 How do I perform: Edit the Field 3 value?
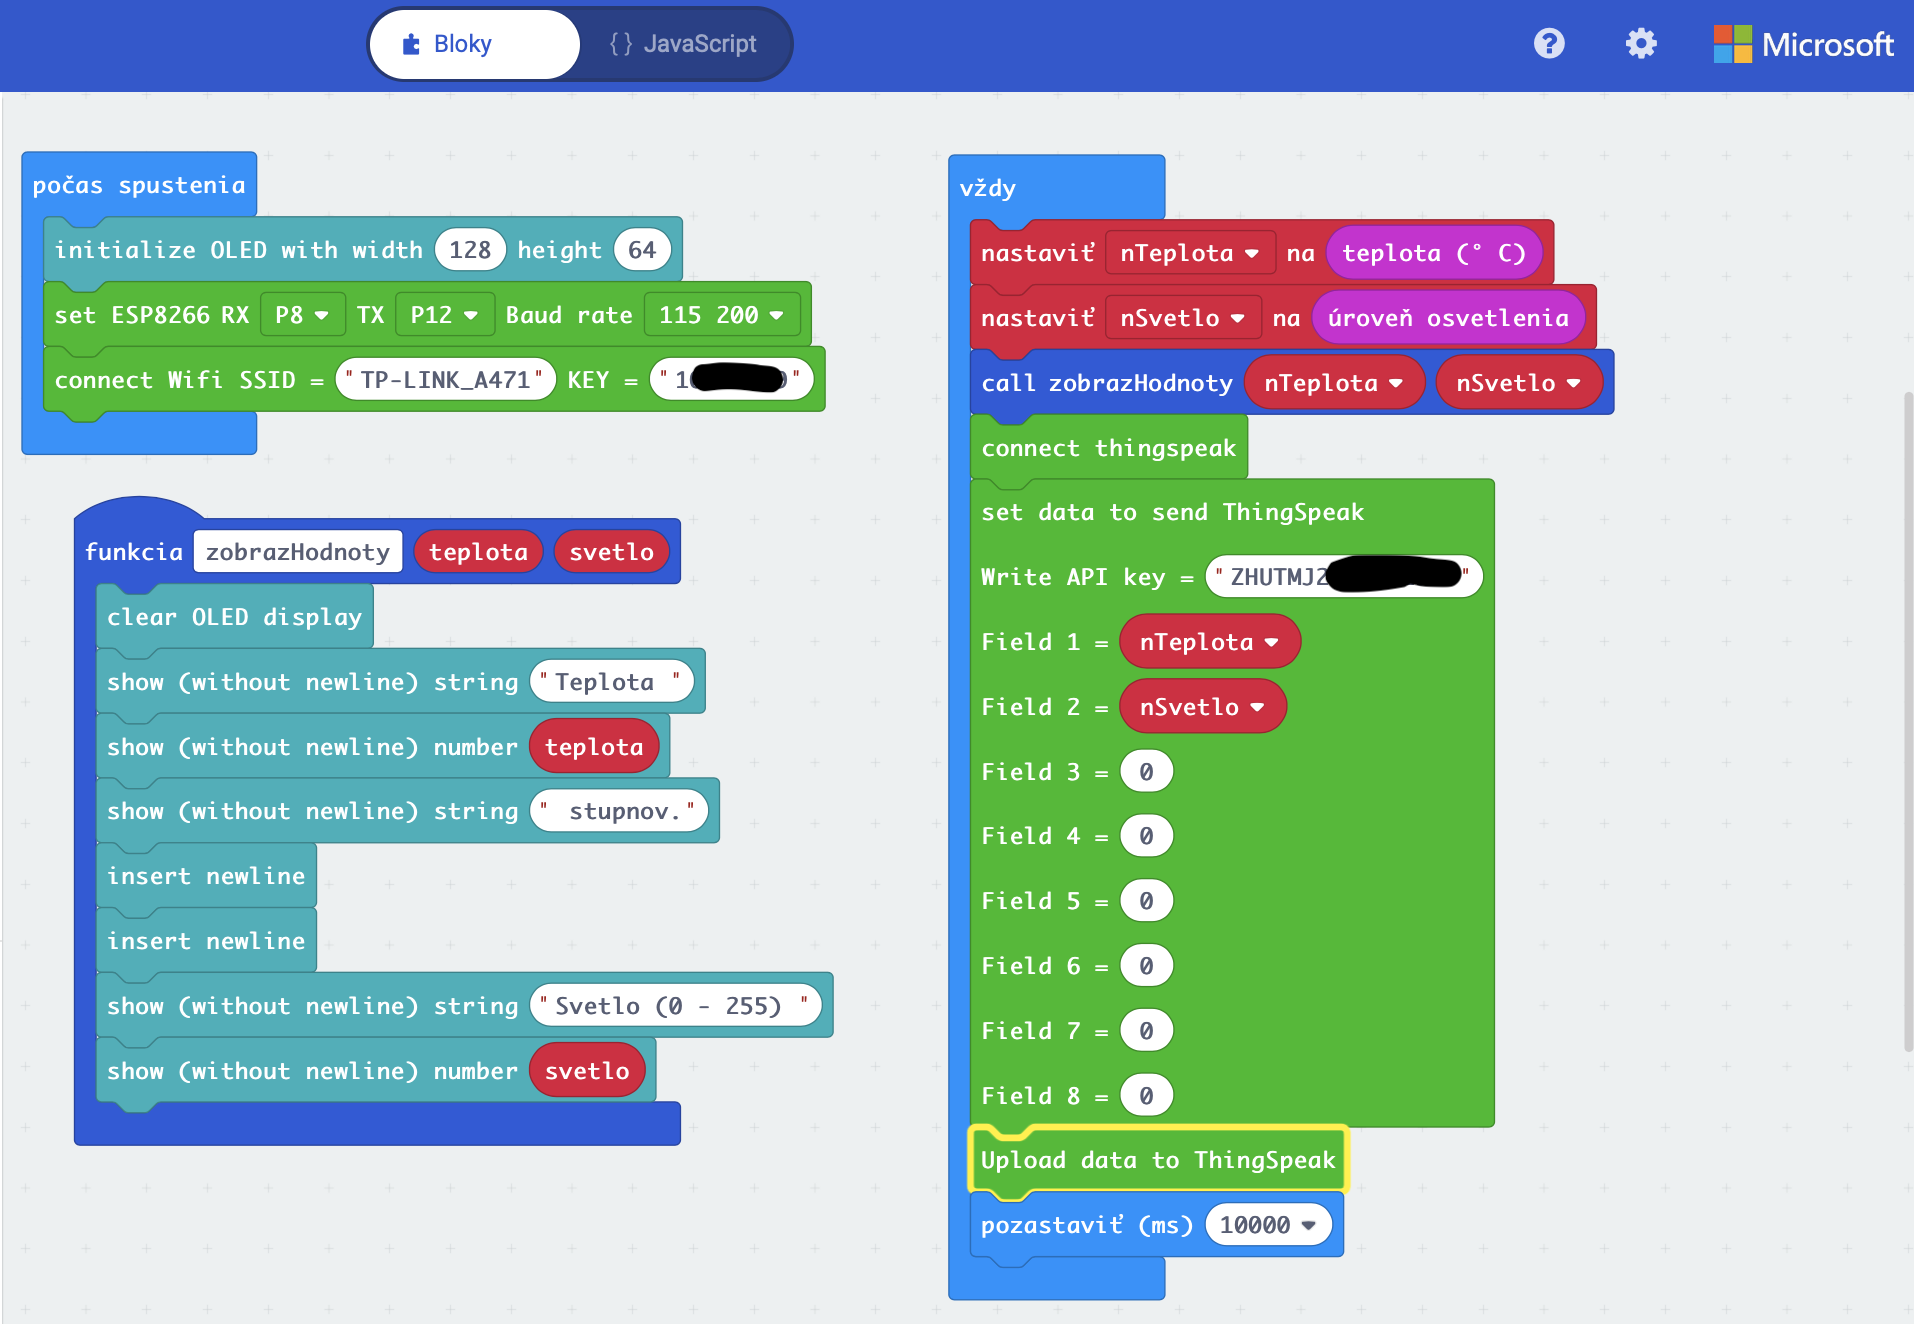[1146, 772]
